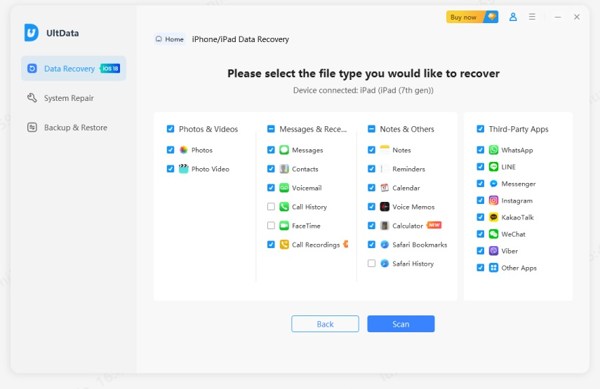Uncheck the Contacts checkbox
Image resolution: width=600 pixels, height=389 pixels.
(271, 169)
